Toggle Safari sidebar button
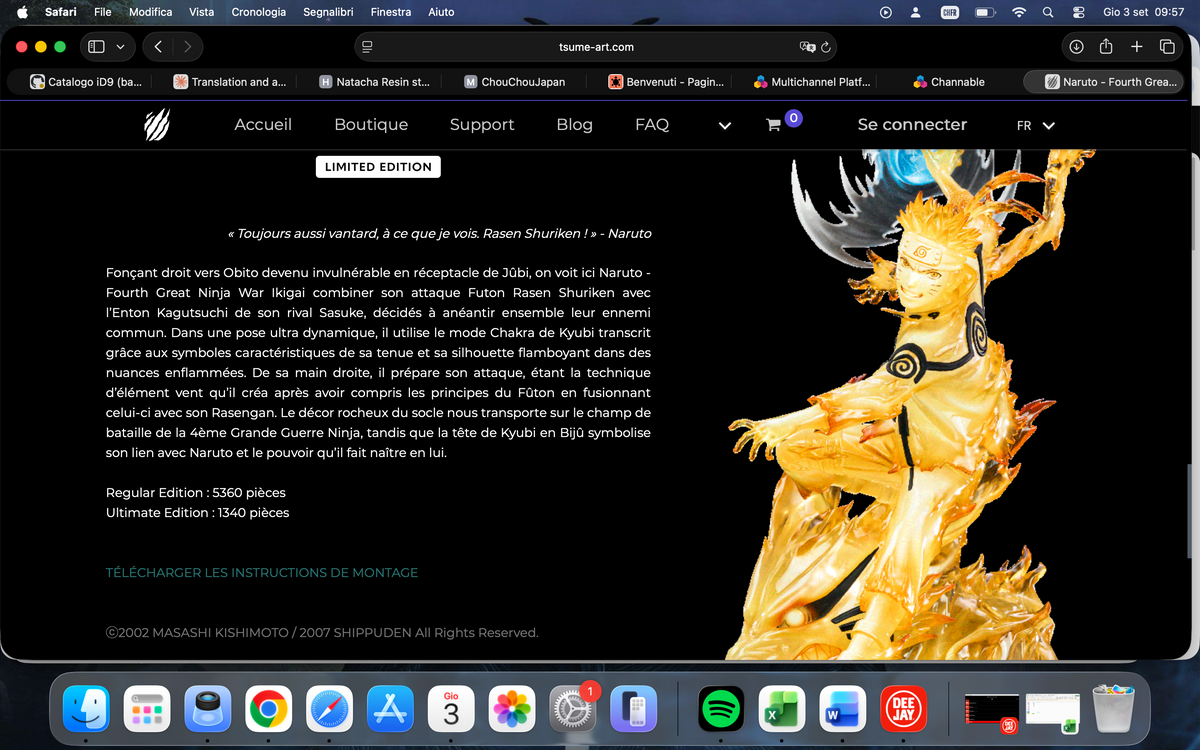Viewport: 1200px width, 750px height. [97, 46]
